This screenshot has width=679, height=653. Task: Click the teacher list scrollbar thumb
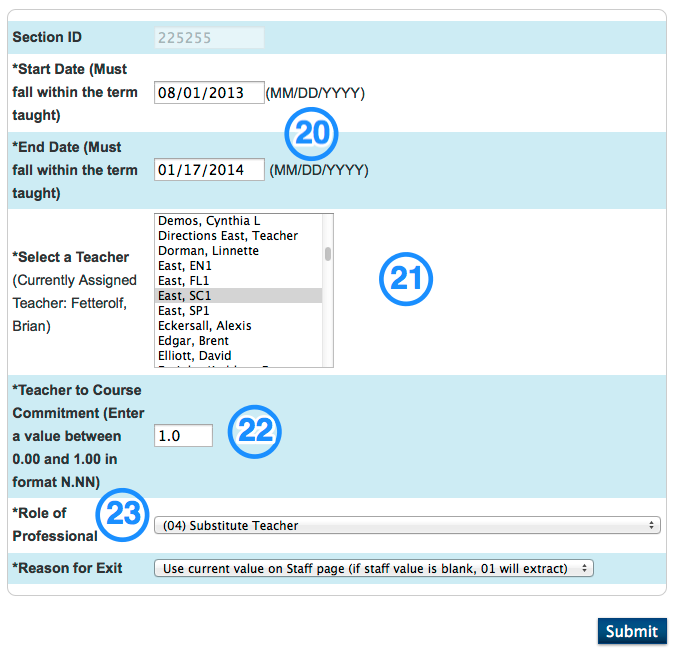(x=328, y=253)
